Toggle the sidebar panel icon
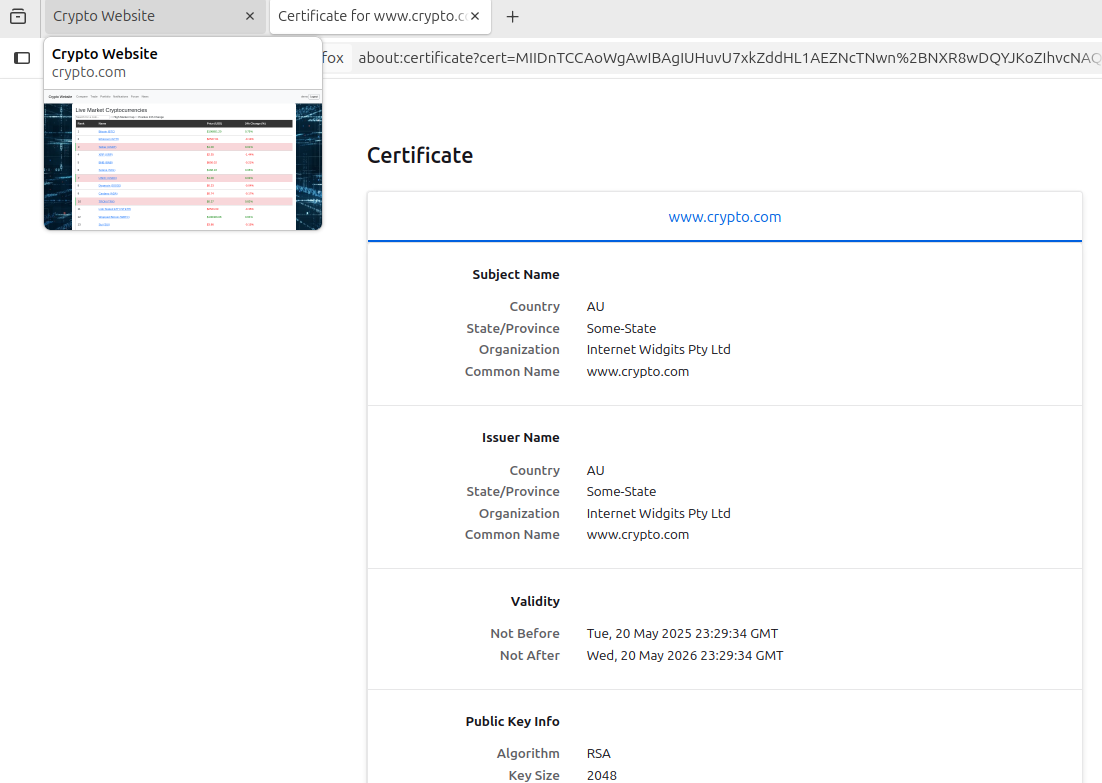This screenshot has width=1102, height=783. (x=22, y=58)
